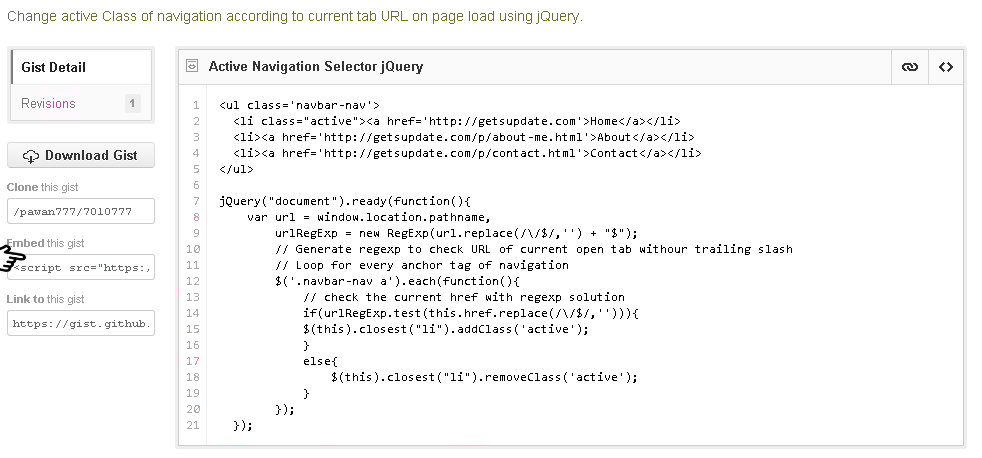Screen dimensions: 982x458
Task: Click line number 10
Action: [x=193, y=249]
